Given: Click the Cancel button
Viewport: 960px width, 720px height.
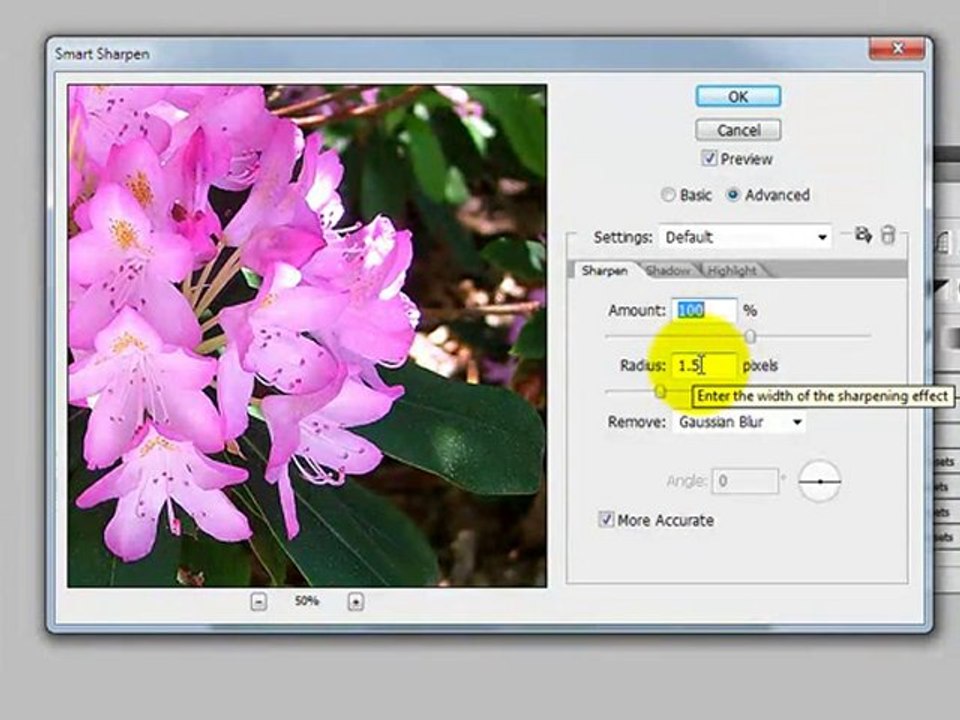Looking at the screenshot, I should pyautogui.click(x=738, y=130).
